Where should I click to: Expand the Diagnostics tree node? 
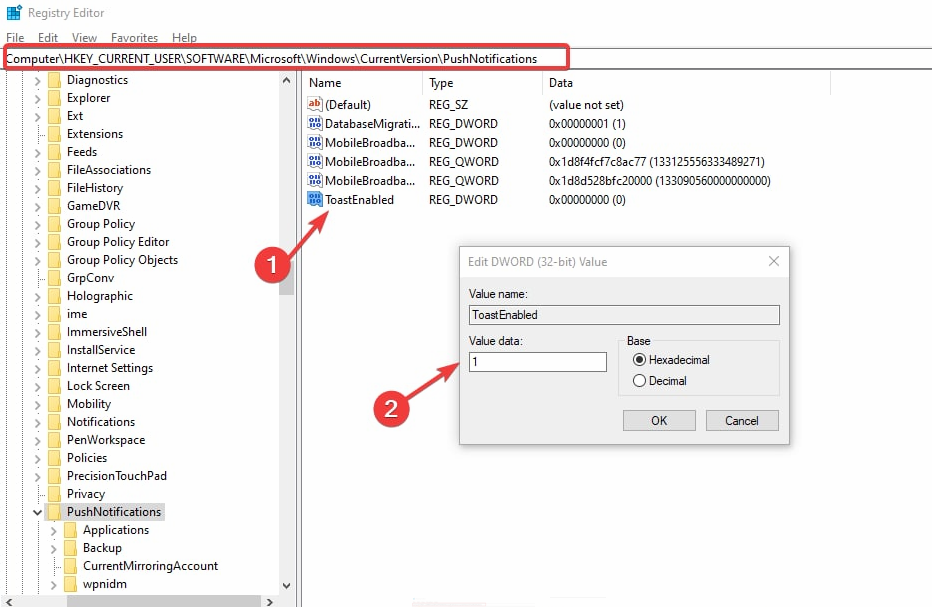(37, 81)
